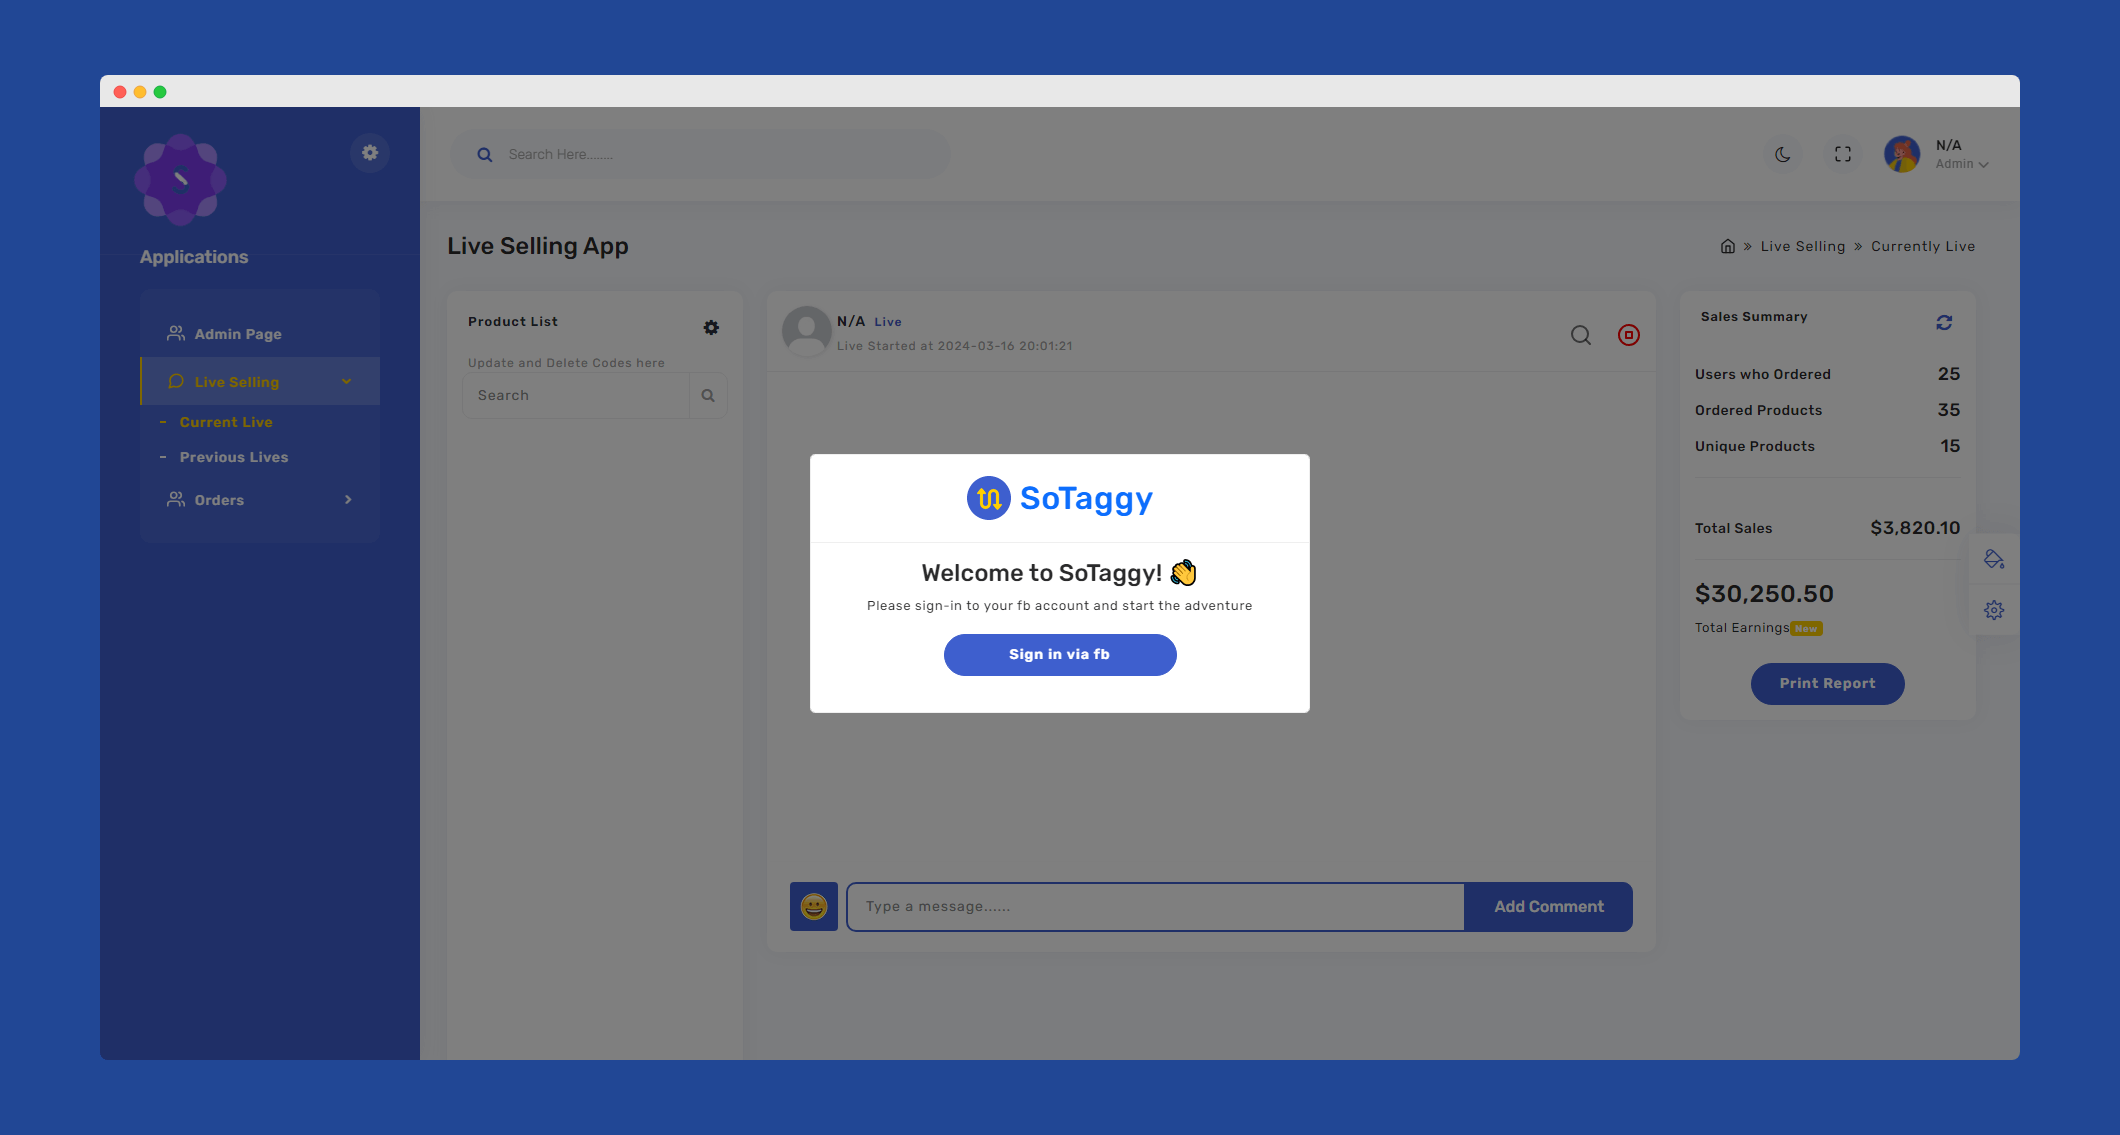2120x1135 pixels.
Task: Click the user avatar picture in header
Action: tap(1902, 155)
